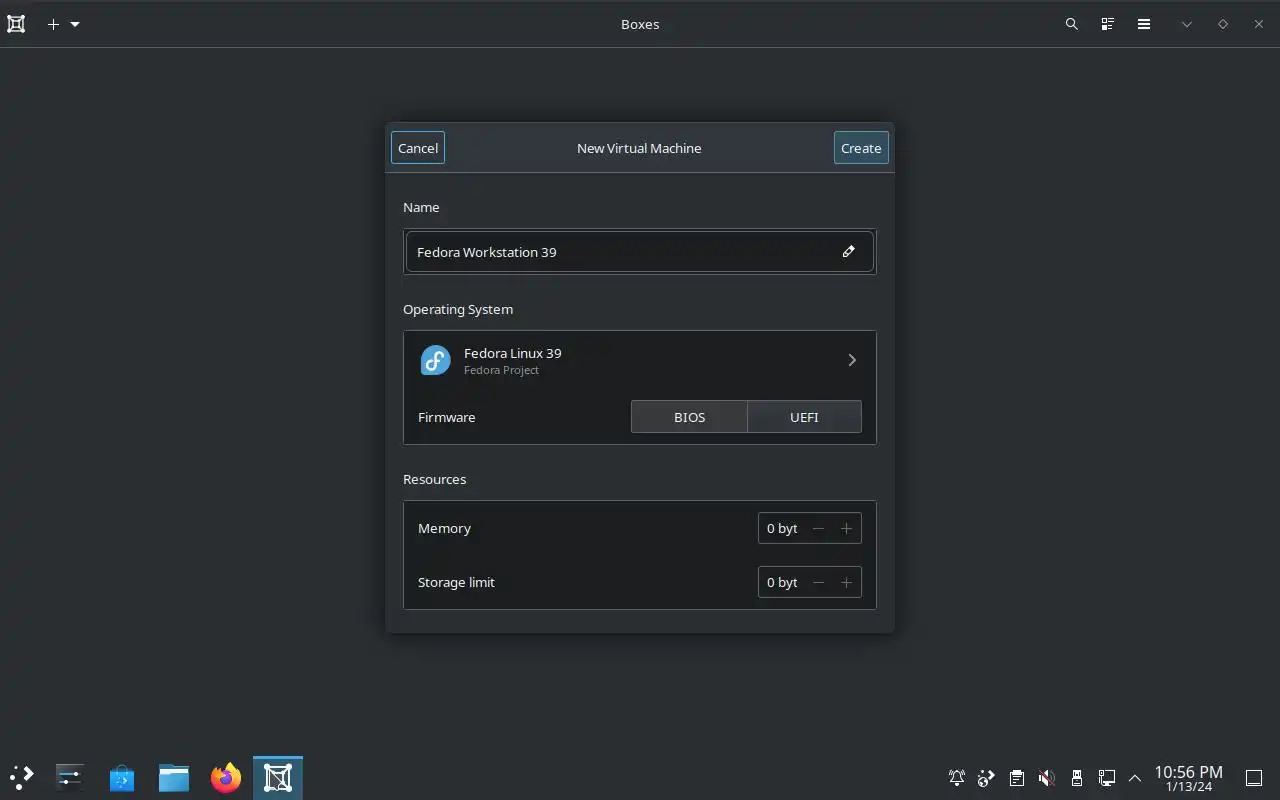
Task: Launch Firefox from taskbar
Action: (x=226, y=777)
